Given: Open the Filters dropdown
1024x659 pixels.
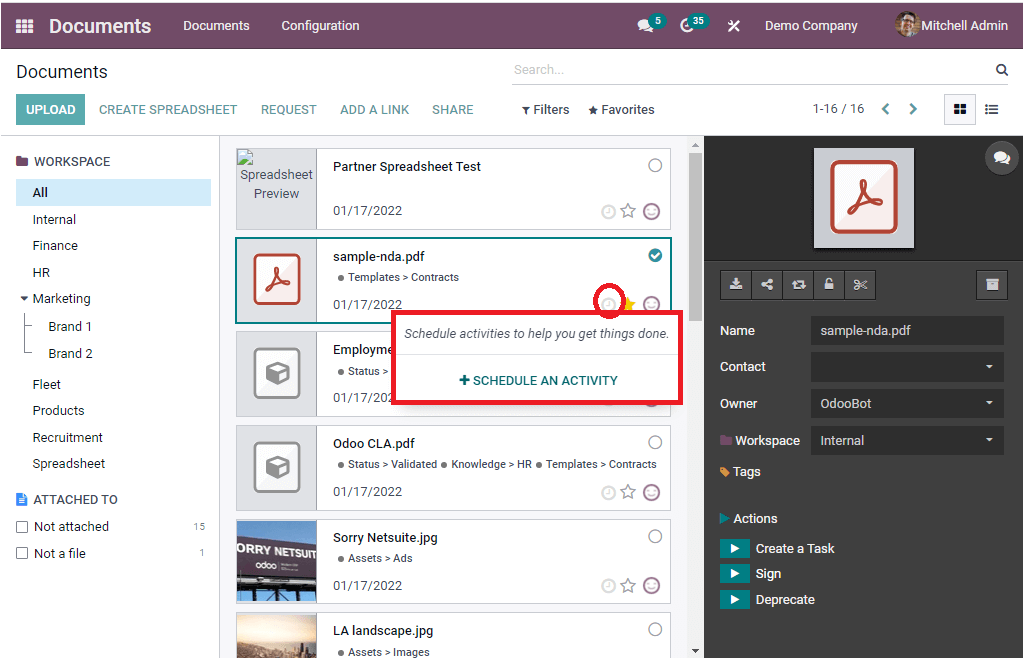Looking at the screenshot, I should pyautogui.click(x=545, y=110).
